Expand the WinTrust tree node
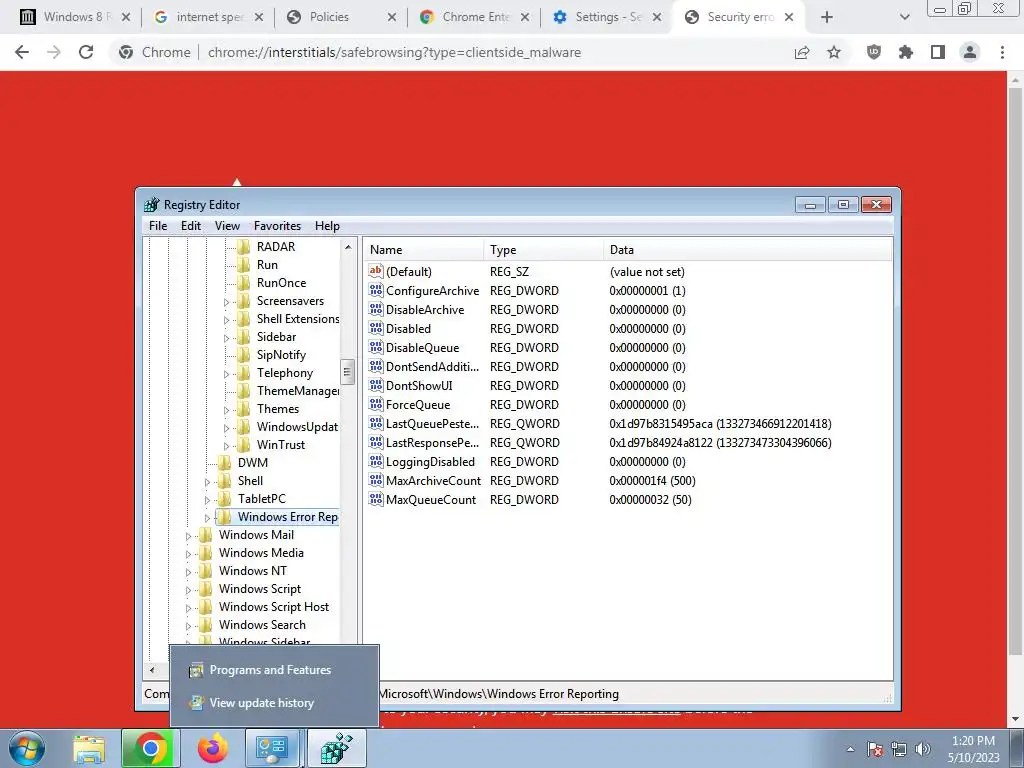This screenshot has height=768, width=1024. [227, 446]
